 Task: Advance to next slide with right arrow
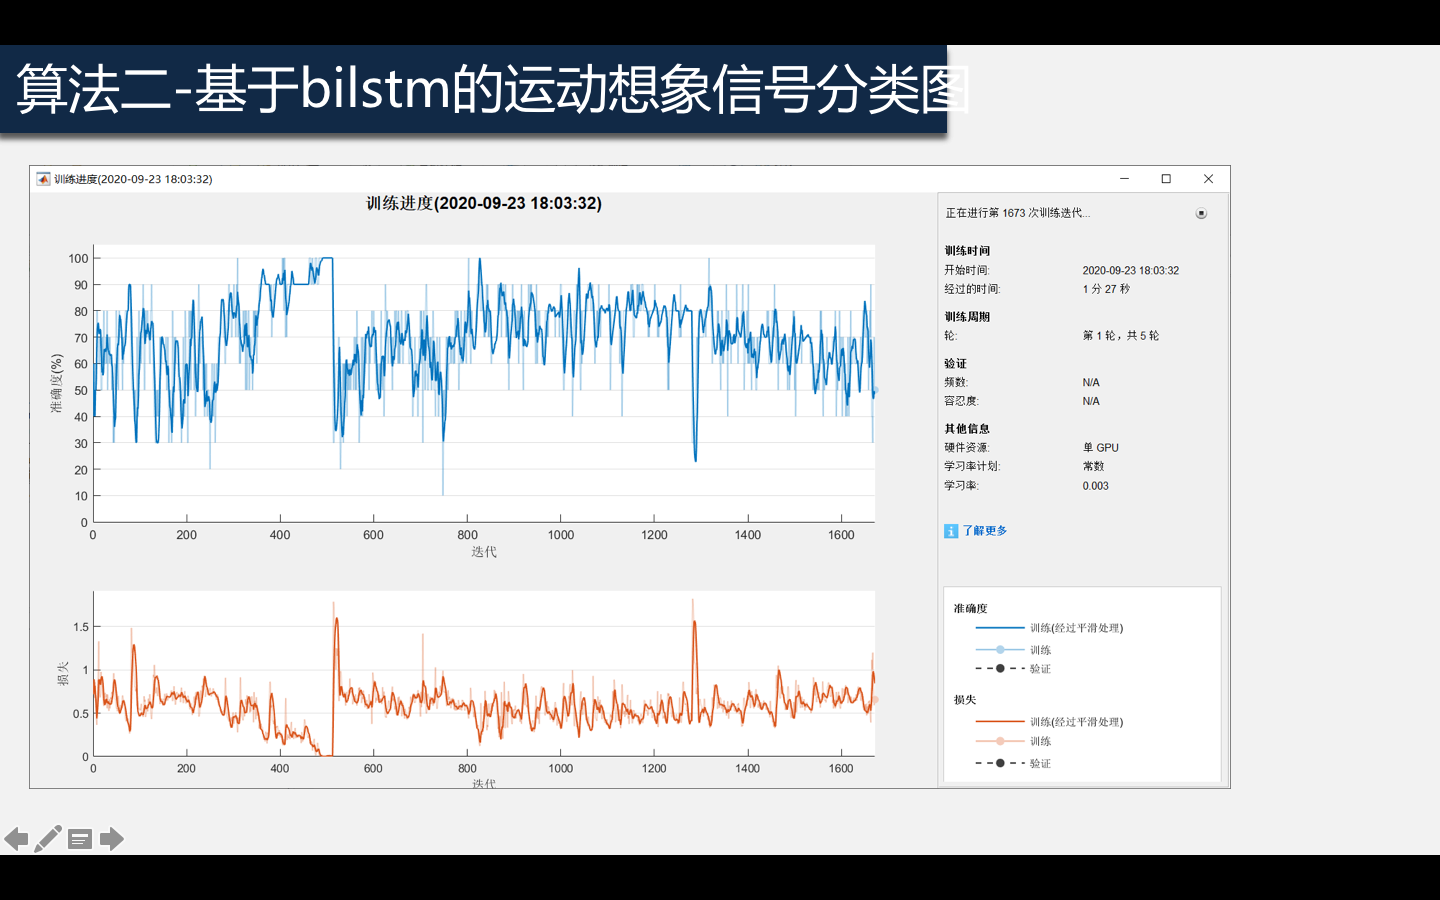[112, 839]
